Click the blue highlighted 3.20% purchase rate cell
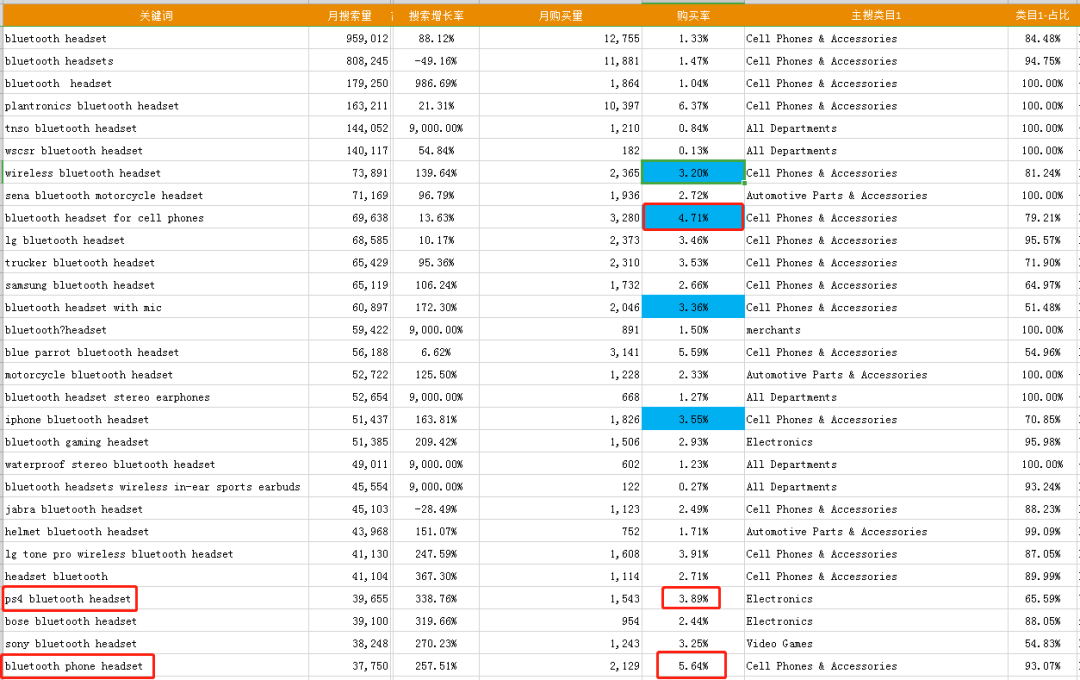Viewport: 1080px width, 680px height. click(x=693, y=173)
